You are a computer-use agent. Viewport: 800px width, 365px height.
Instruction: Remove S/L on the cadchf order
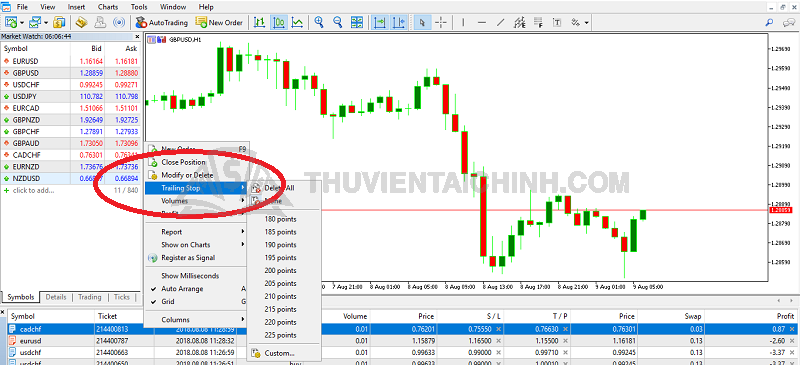(x=498, y=329)
